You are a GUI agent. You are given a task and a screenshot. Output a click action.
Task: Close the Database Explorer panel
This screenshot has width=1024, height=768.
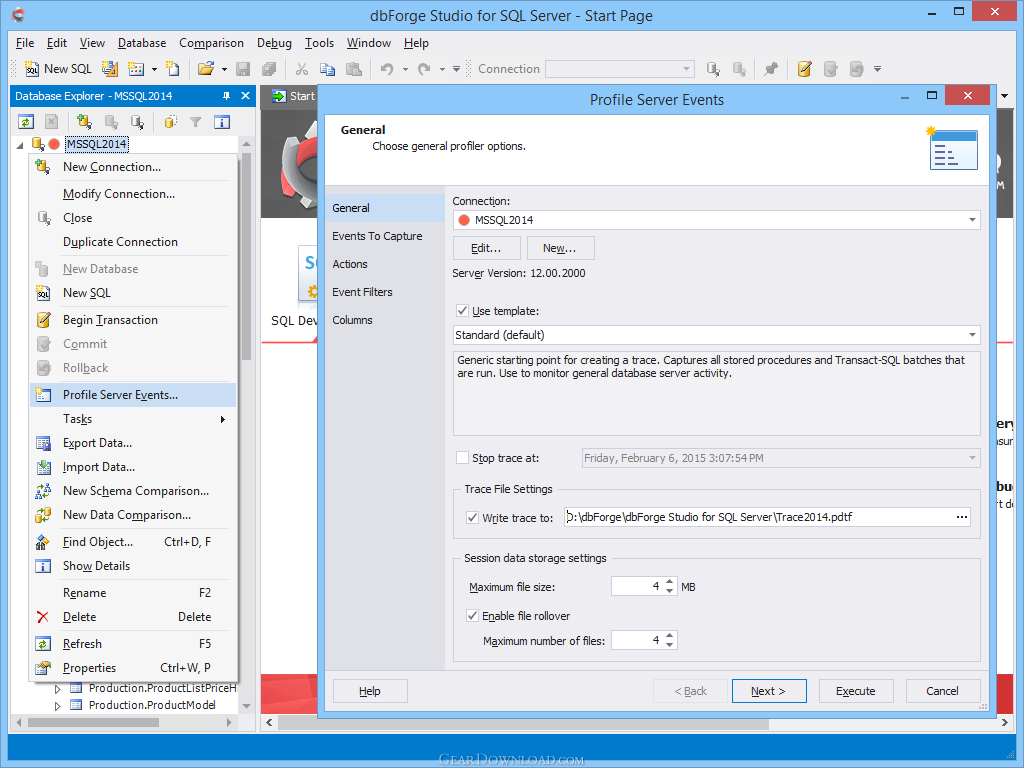point(246,96)
